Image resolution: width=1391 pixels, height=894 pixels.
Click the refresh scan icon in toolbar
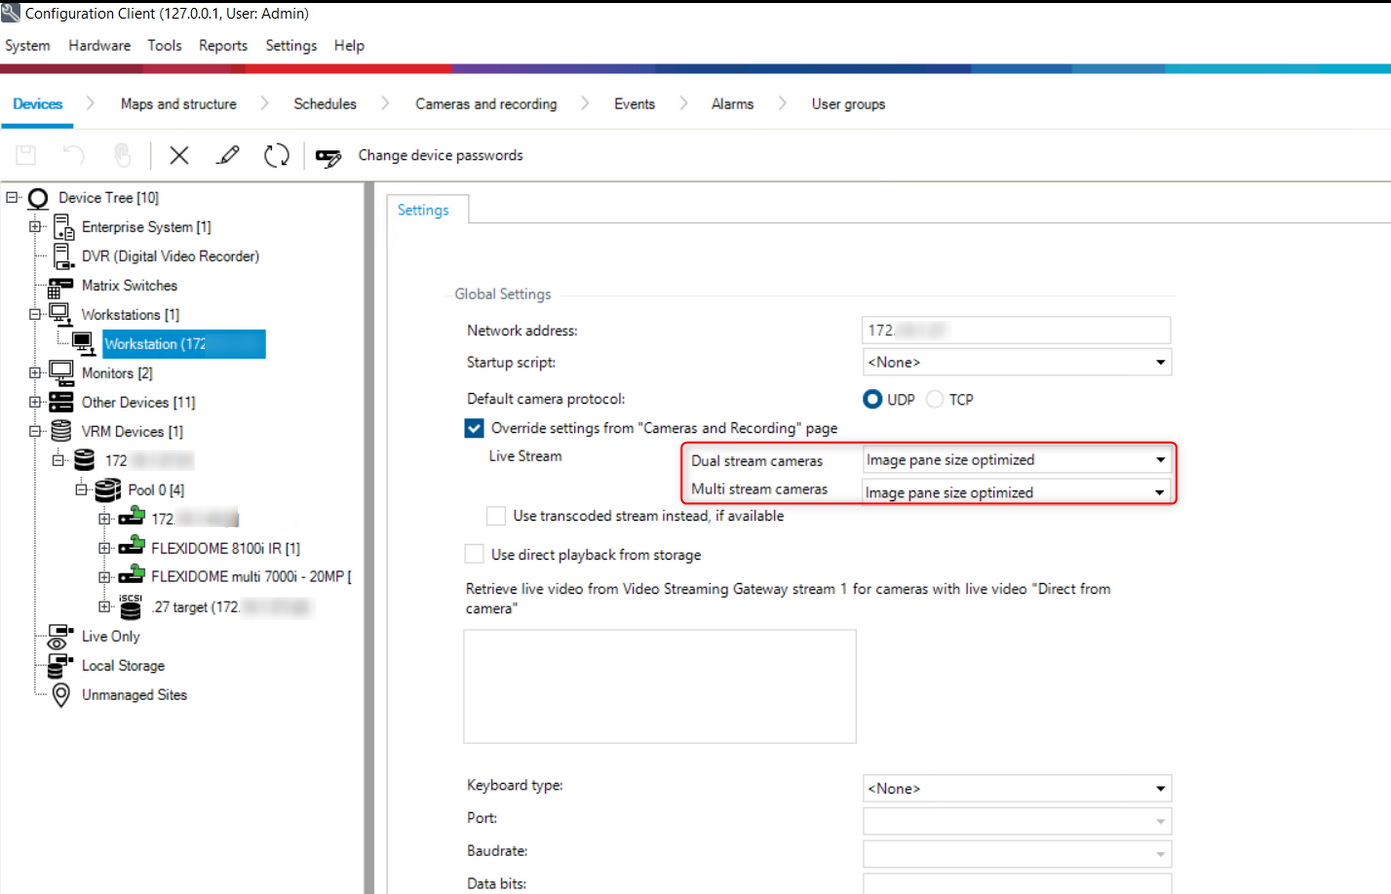[x=276, y=155]
